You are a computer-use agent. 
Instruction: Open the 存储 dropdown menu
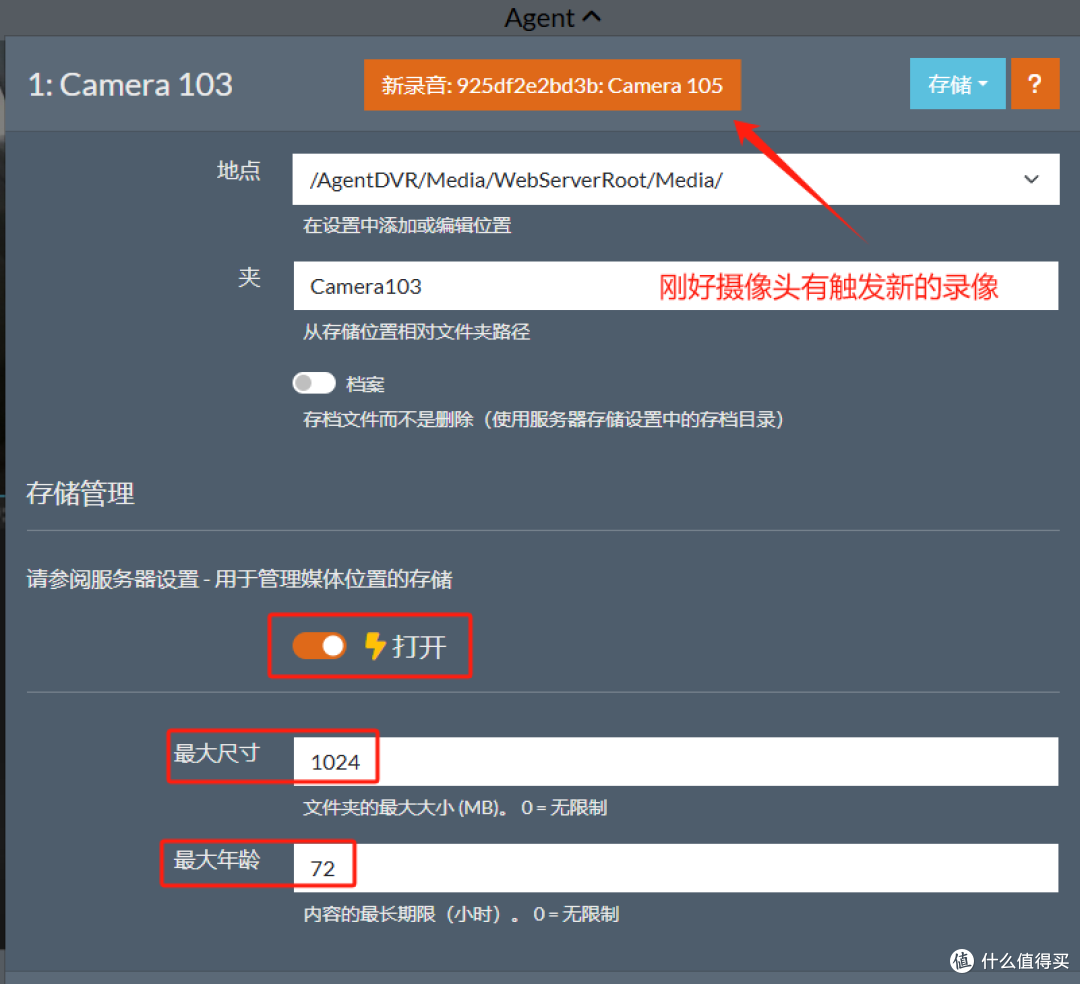pos(957,84)
